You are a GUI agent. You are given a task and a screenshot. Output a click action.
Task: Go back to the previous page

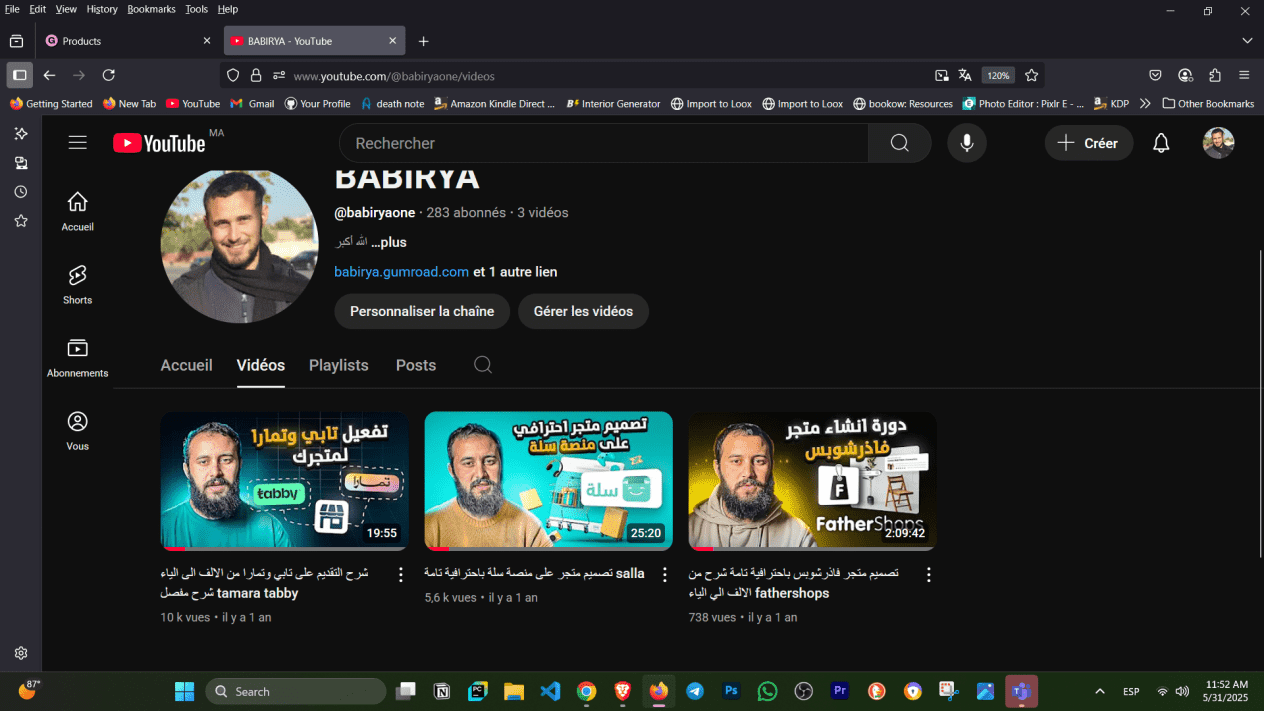point(49,75)
